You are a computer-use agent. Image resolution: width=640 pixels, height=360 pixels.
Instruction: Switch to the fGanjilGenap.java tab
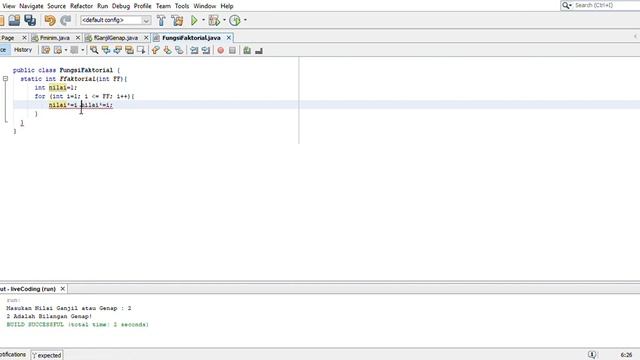116,38
